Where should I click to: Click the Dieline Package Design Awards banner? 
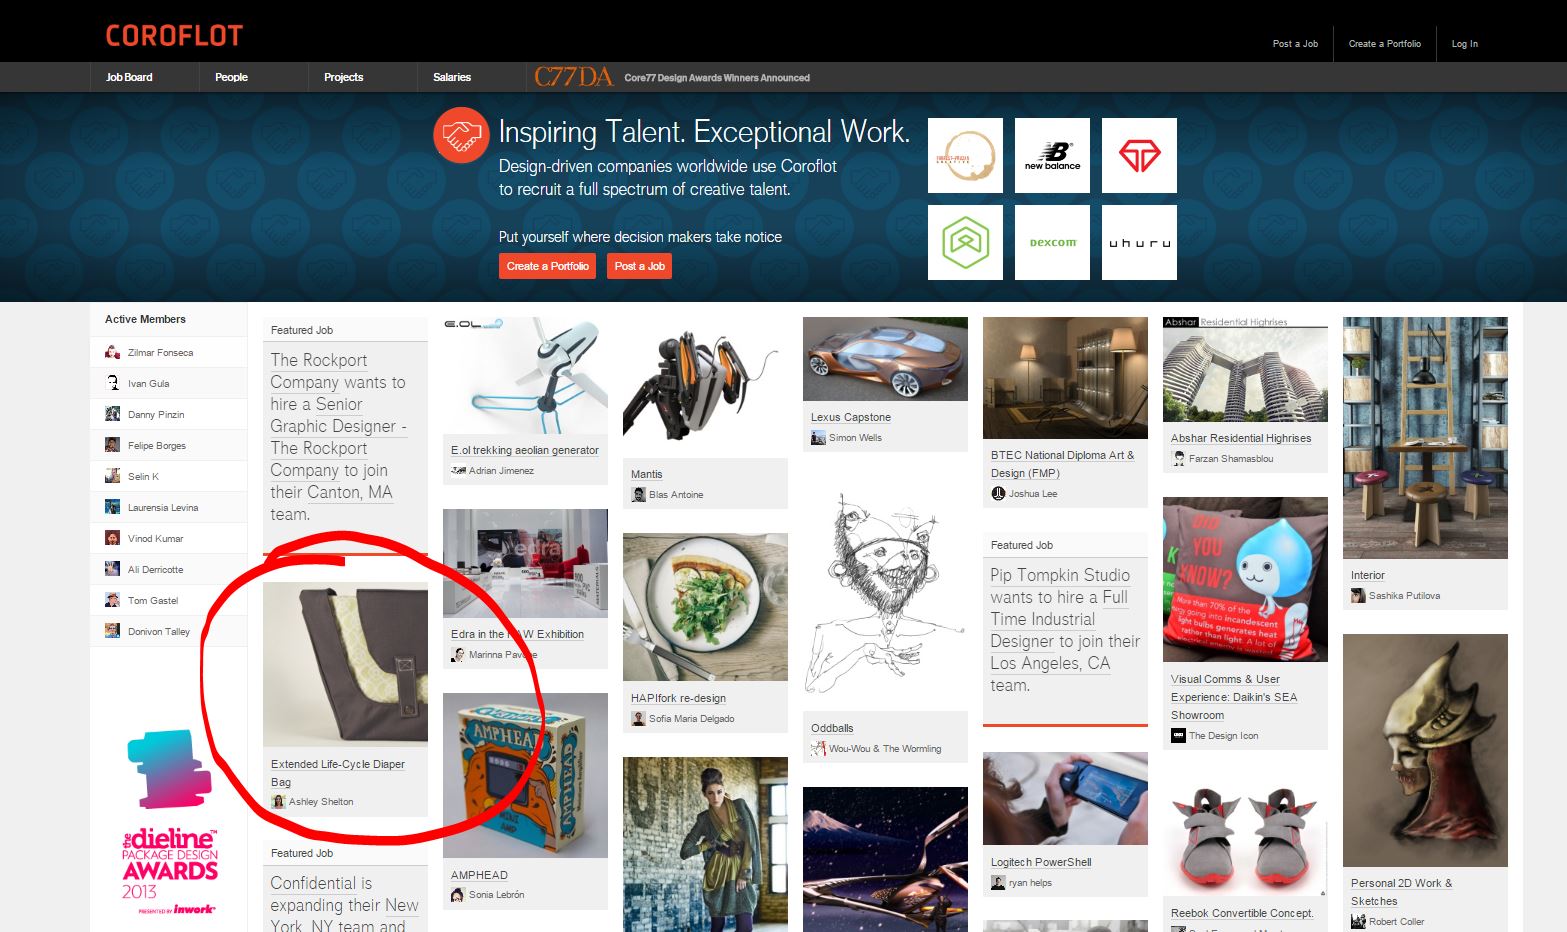click(x=170, y=822)
